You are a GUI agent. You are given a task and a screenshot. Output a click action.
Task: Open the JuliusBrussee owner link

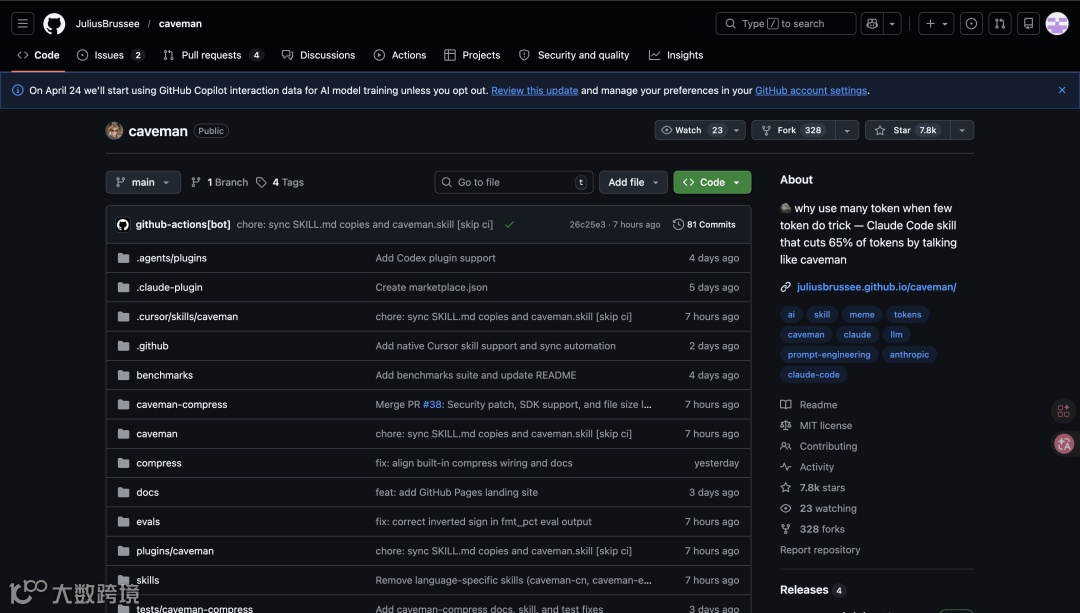(x=107, y=23)
